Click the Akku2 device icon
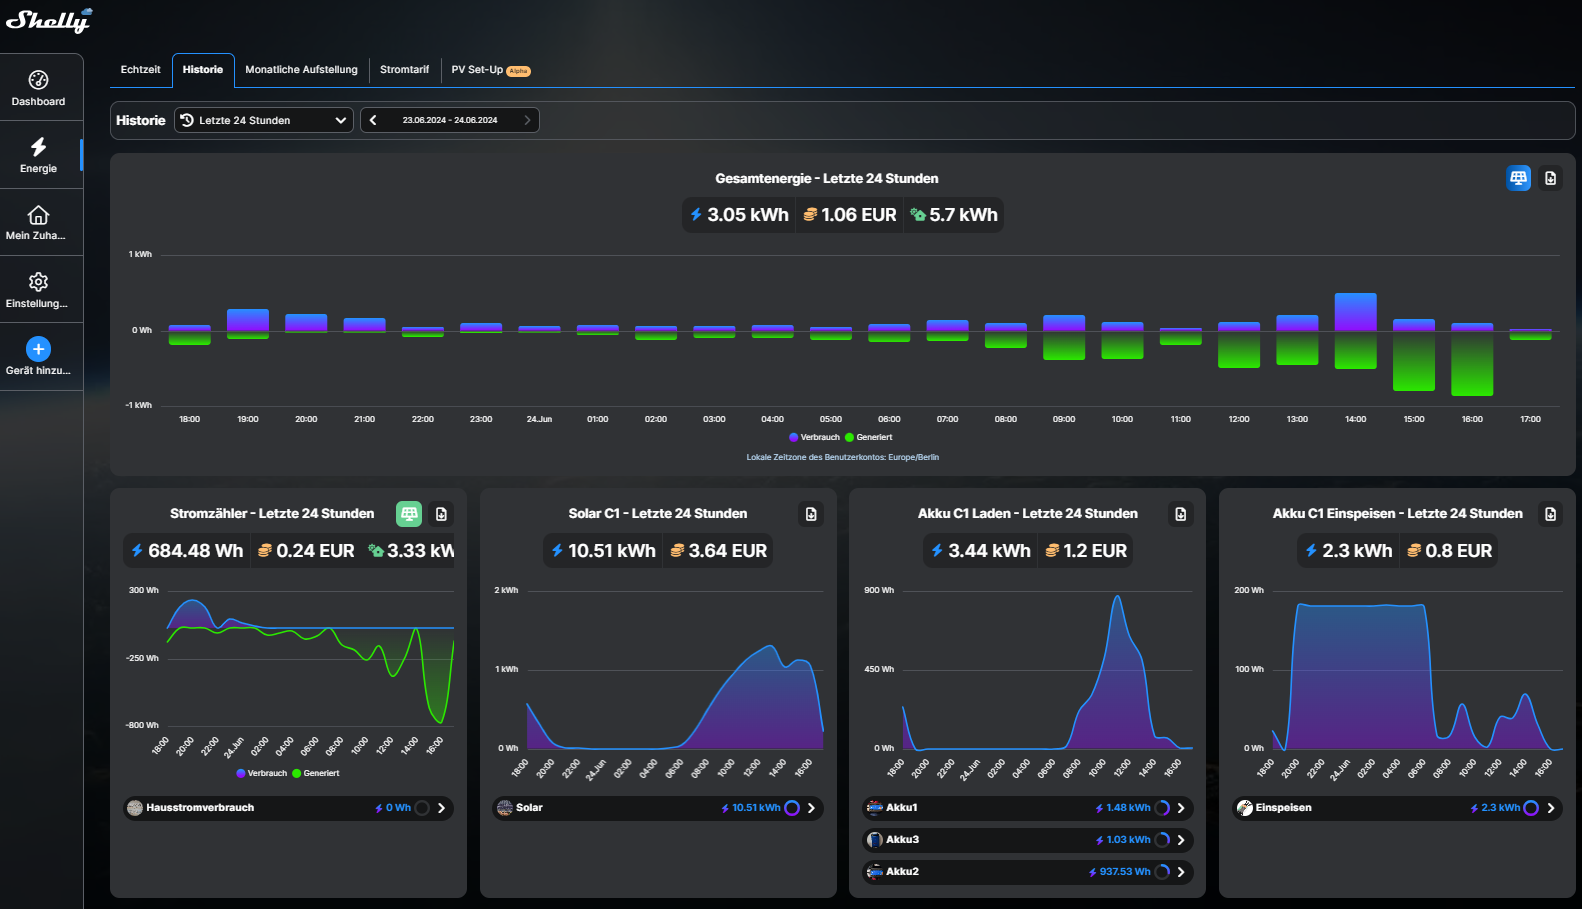Viewport: 1582px width, 909px height. (x=875, y=872)
